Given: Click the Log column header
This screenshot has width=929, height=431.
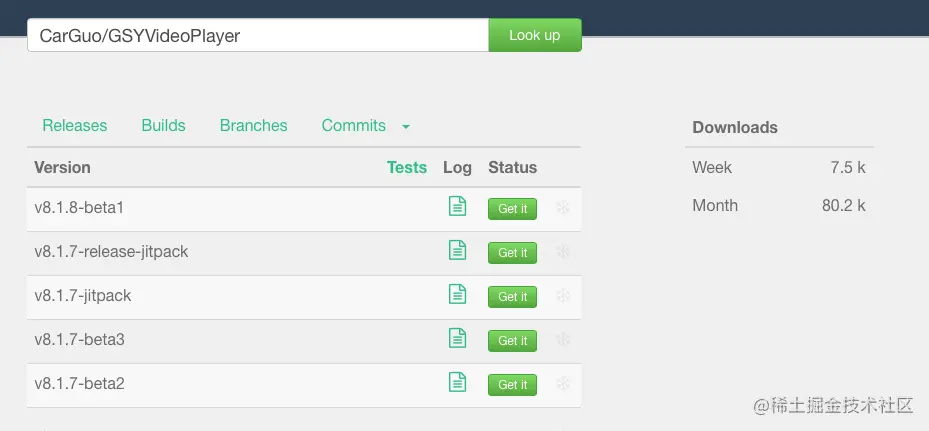Looking at the screenshot, I should [457, 168].
